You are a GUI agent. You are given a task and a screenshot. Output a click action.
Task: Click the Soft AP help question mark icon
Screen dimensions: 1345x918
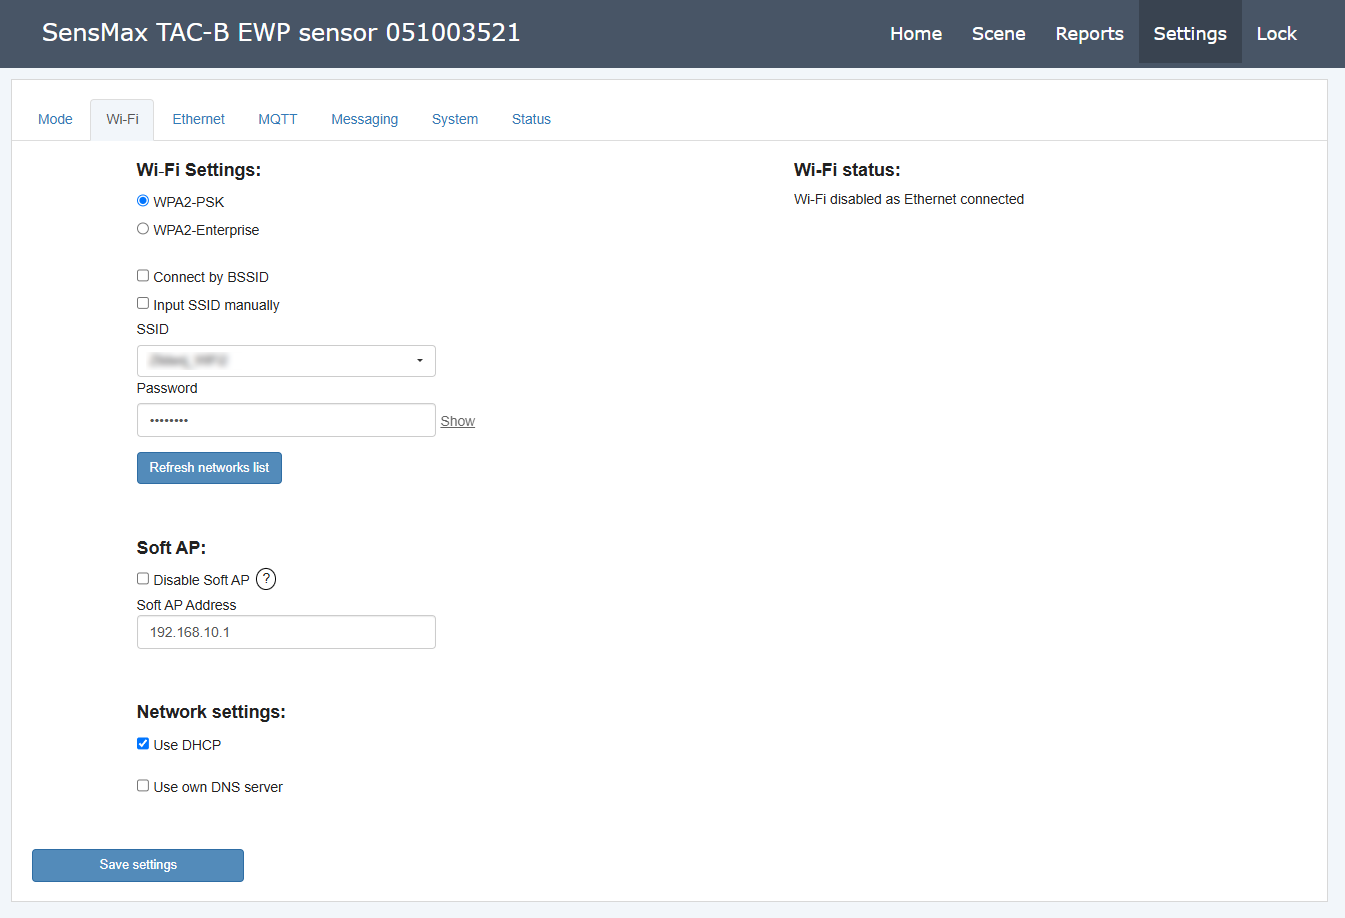click(266, 579)
